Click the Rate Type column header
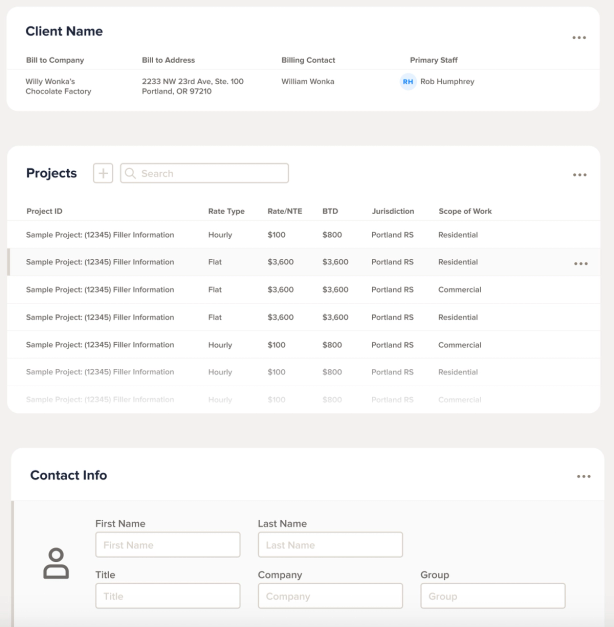Image resolution: width=614 pixels, height=627 pixels. [226, 211]
